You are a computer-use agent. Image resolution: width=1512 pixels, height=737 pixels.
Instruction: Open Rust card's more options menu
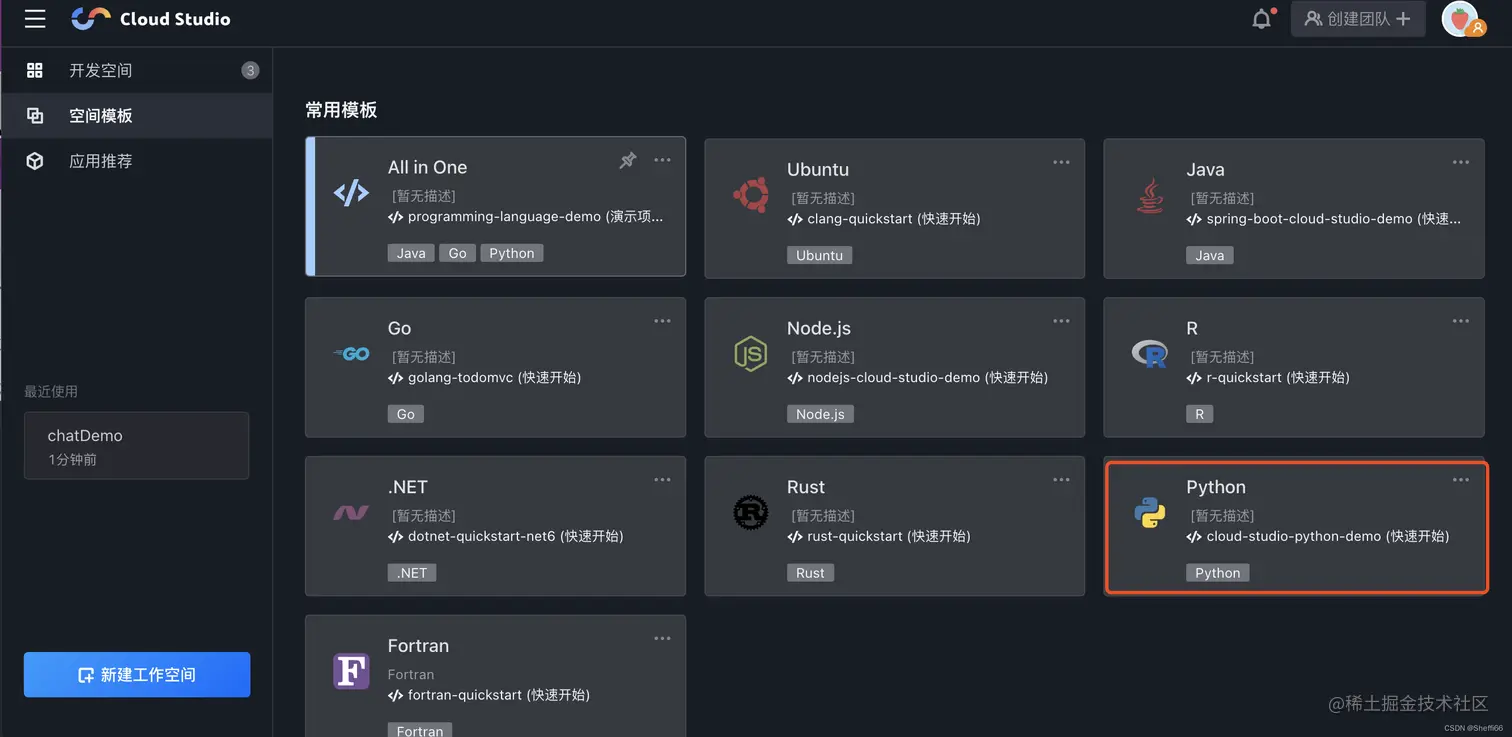coord(1061,480)
